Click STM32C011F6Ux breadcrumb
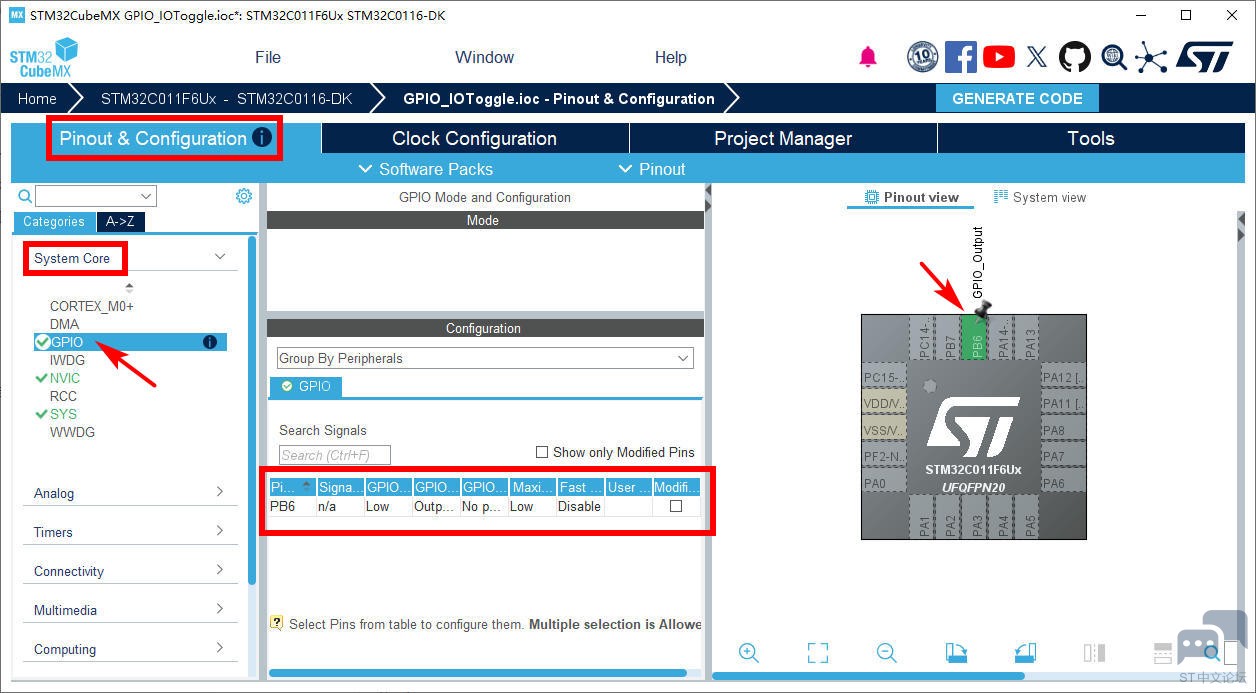Screen dimensions: 1256x693 [x=226, y=98]
